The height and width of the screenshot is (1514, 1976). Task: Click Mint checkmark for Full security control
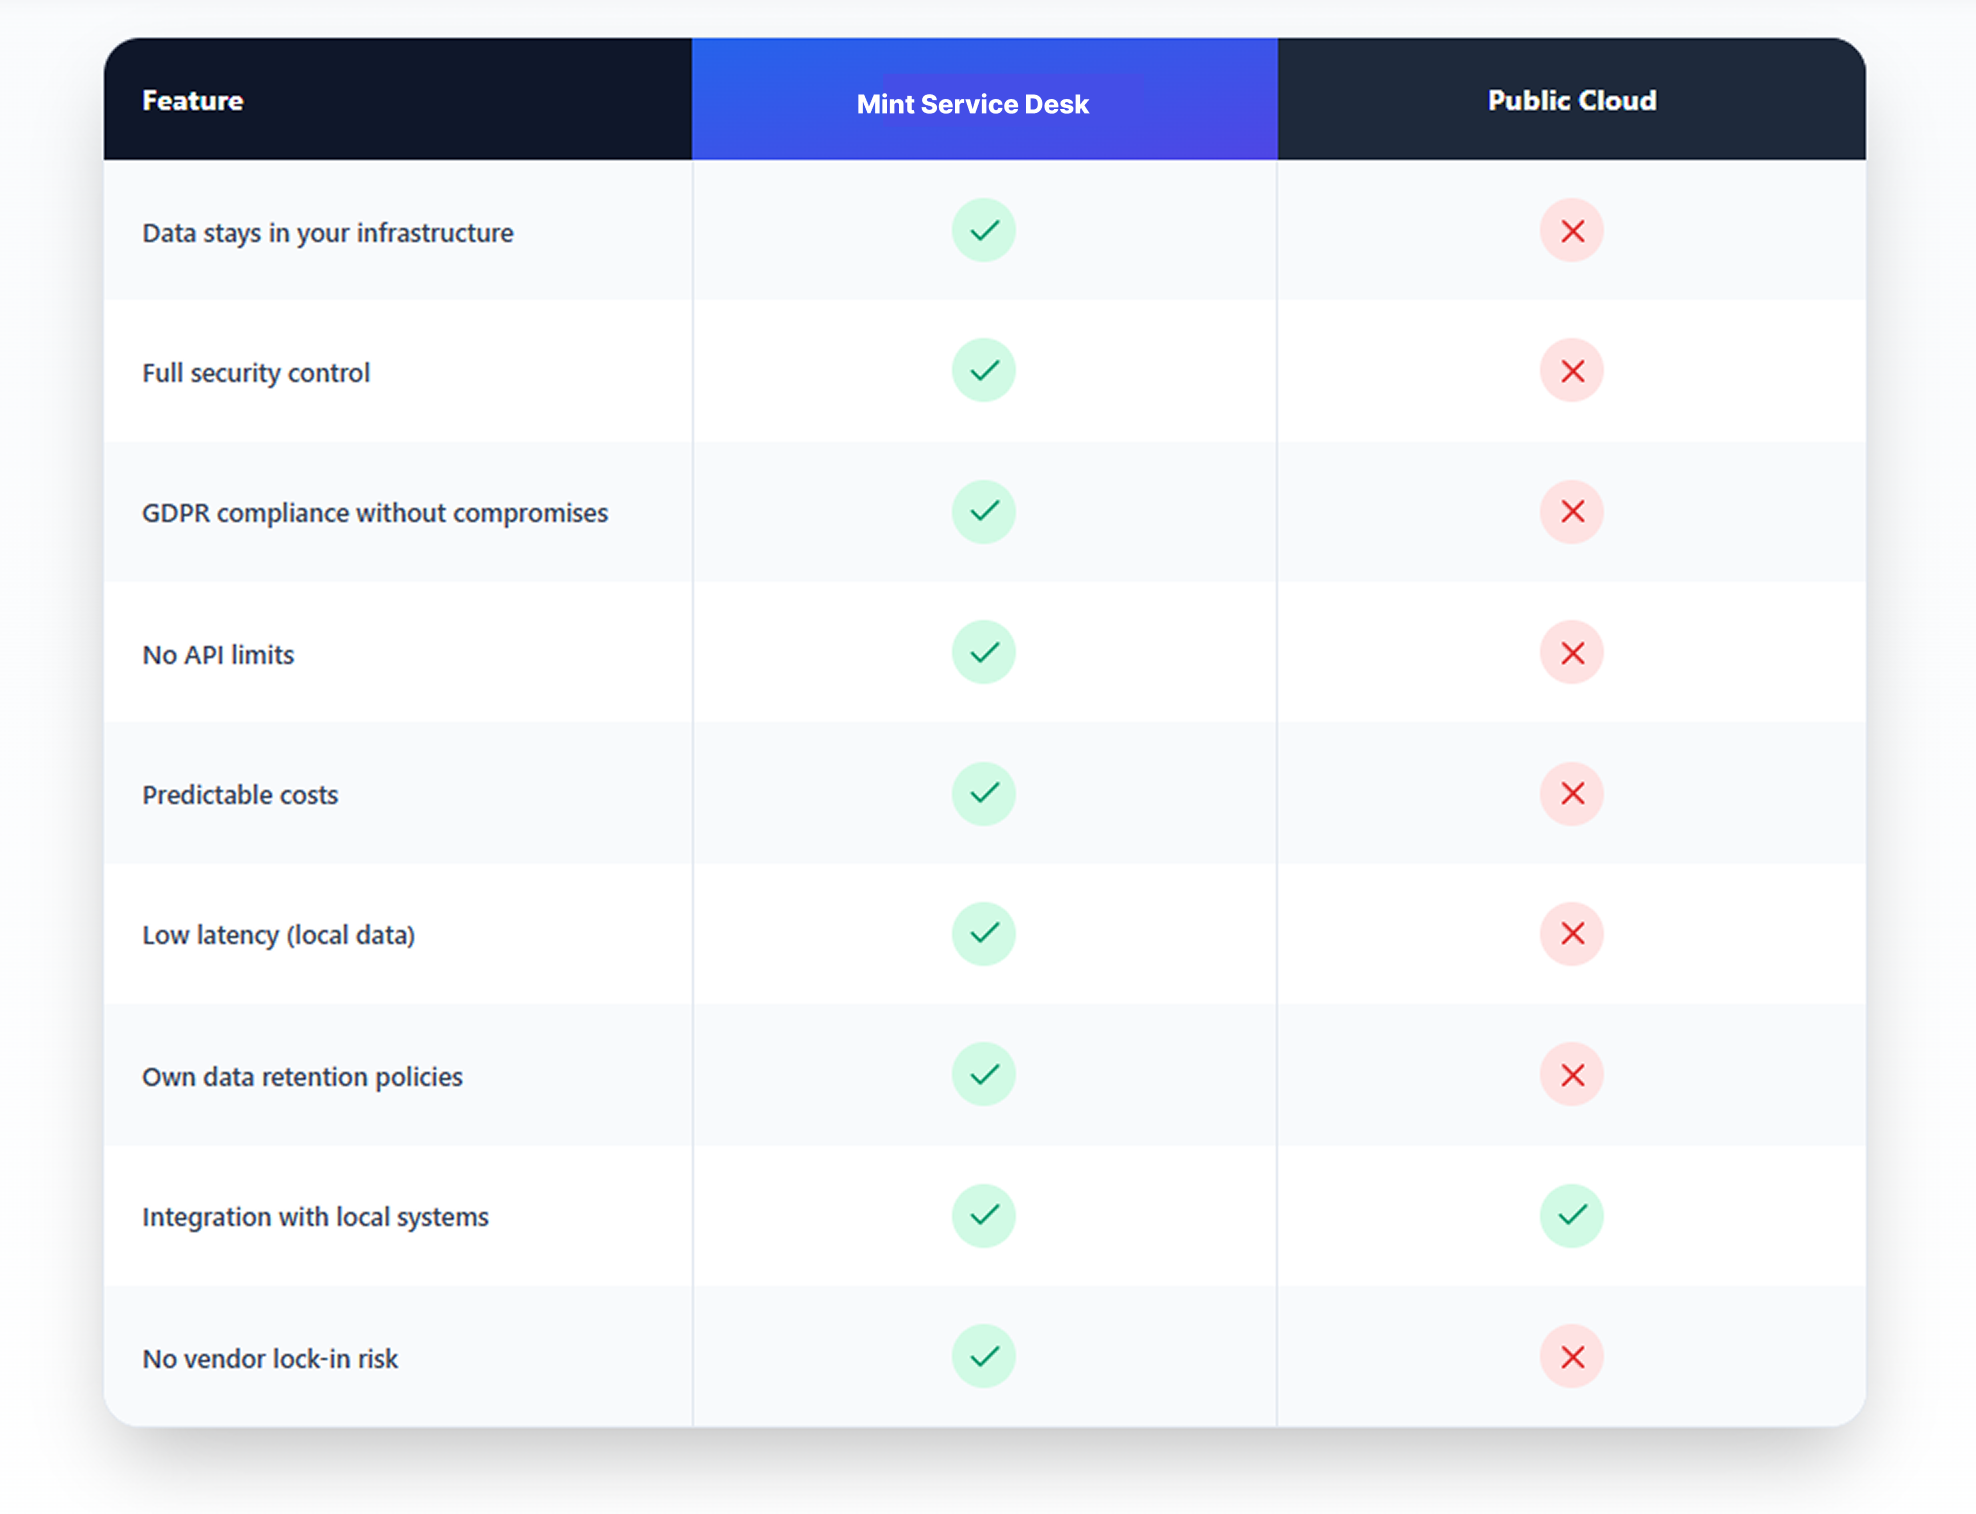tap(983, 370)
